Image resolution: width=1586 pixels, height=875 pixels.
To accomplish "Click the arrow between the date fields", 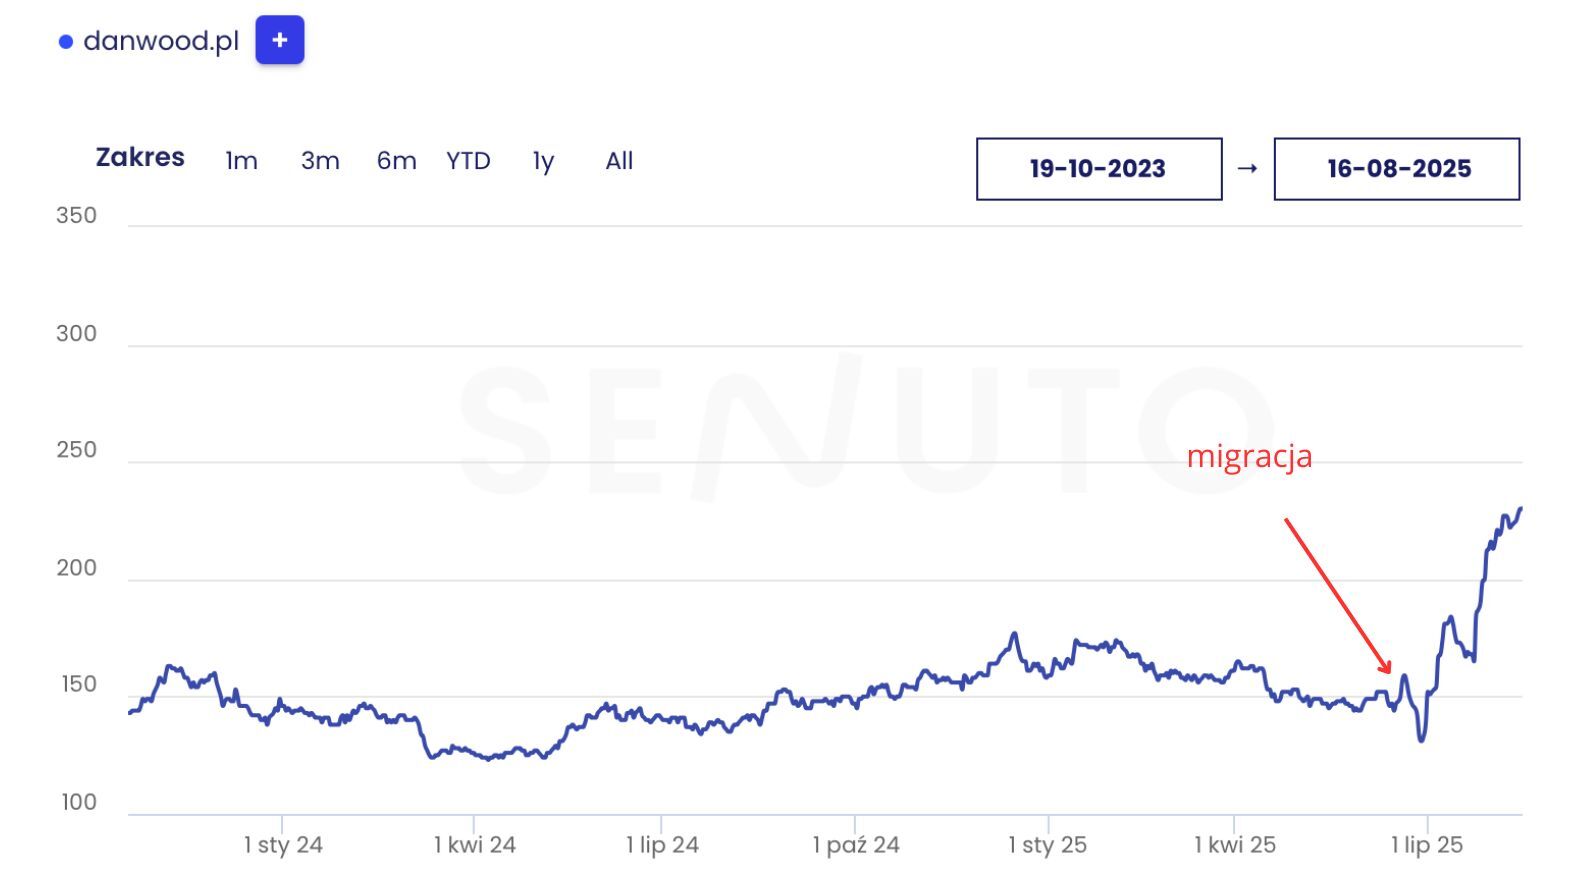I will pos(1247,168).
